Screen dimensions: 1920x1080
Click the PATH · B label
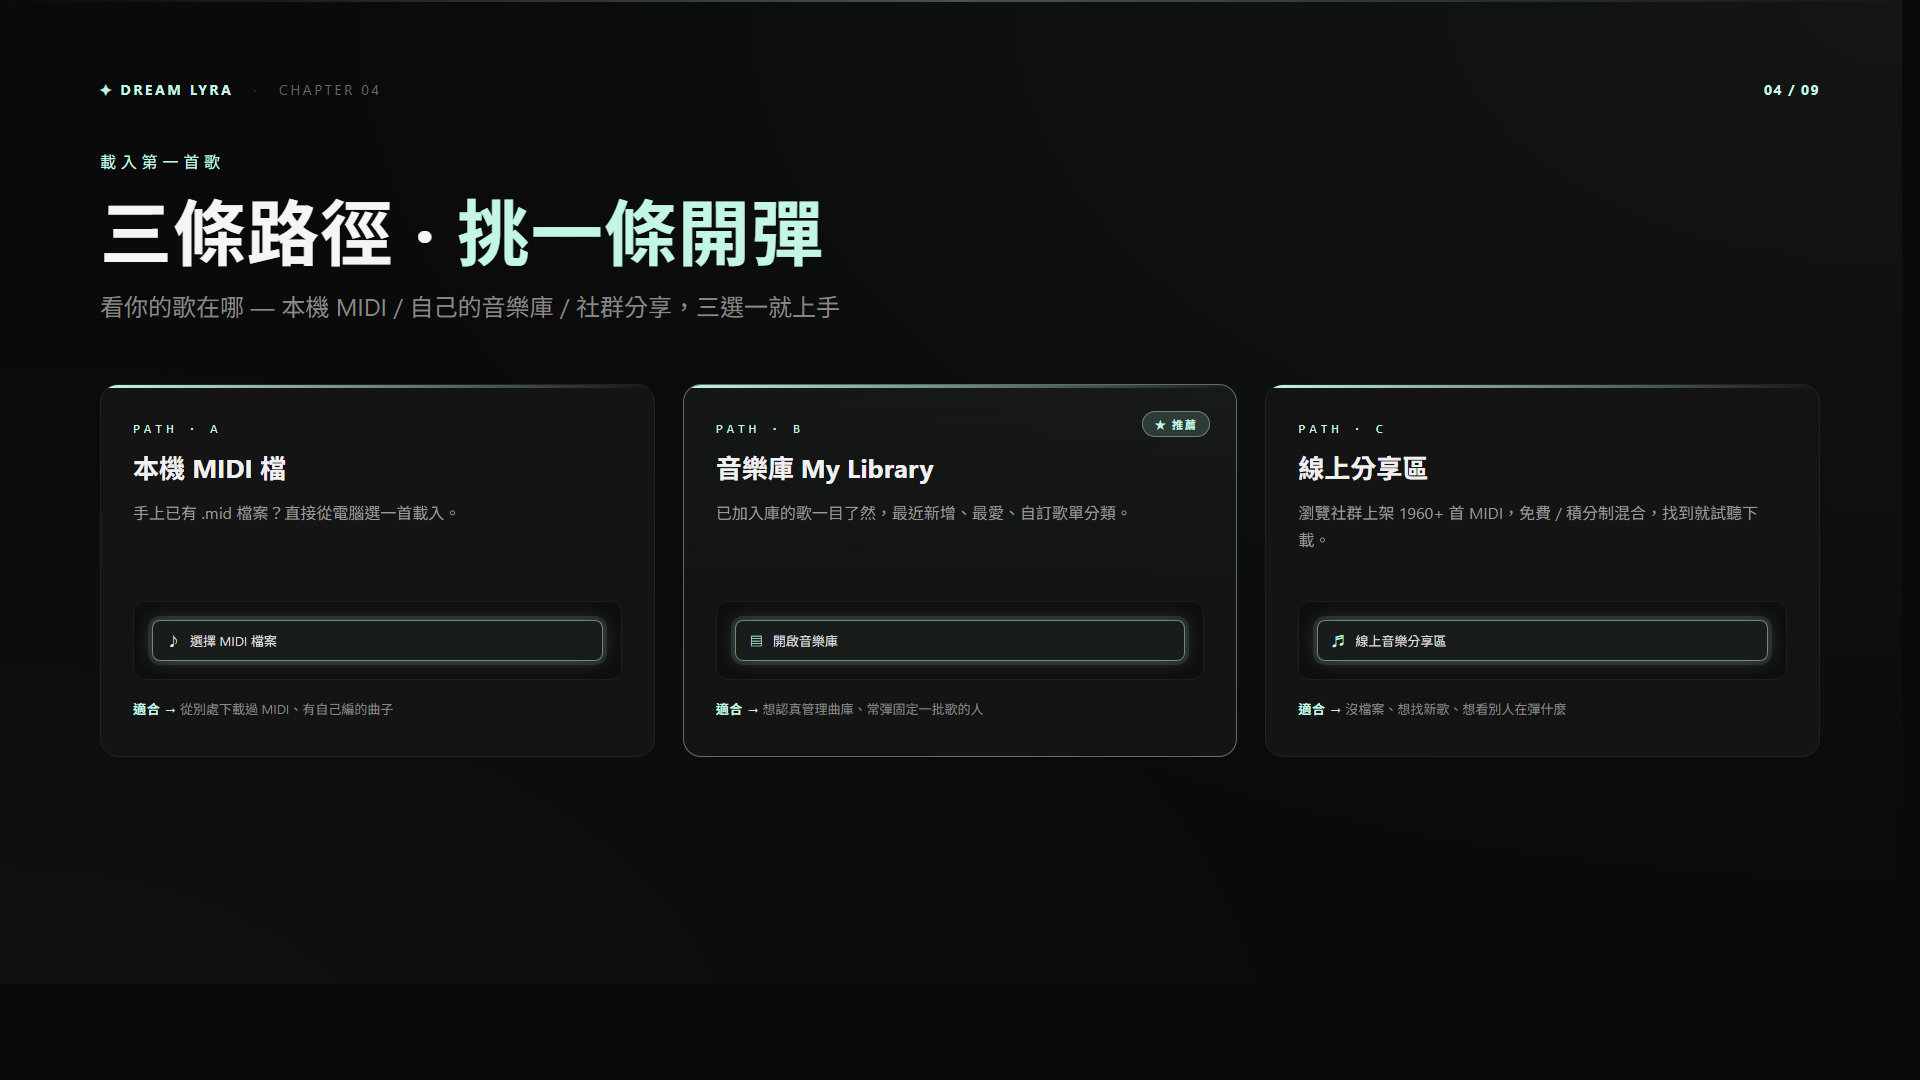pos(758,429)
